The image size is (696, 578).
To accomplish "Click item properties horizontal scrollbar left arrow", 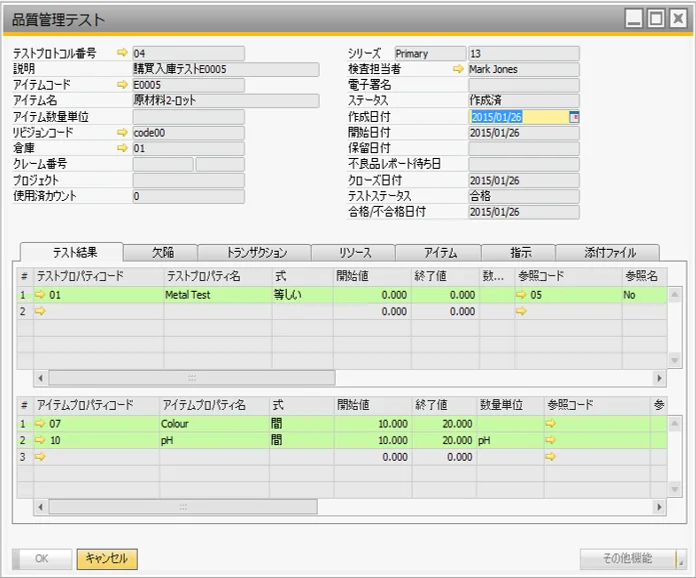I will [41, 507].
